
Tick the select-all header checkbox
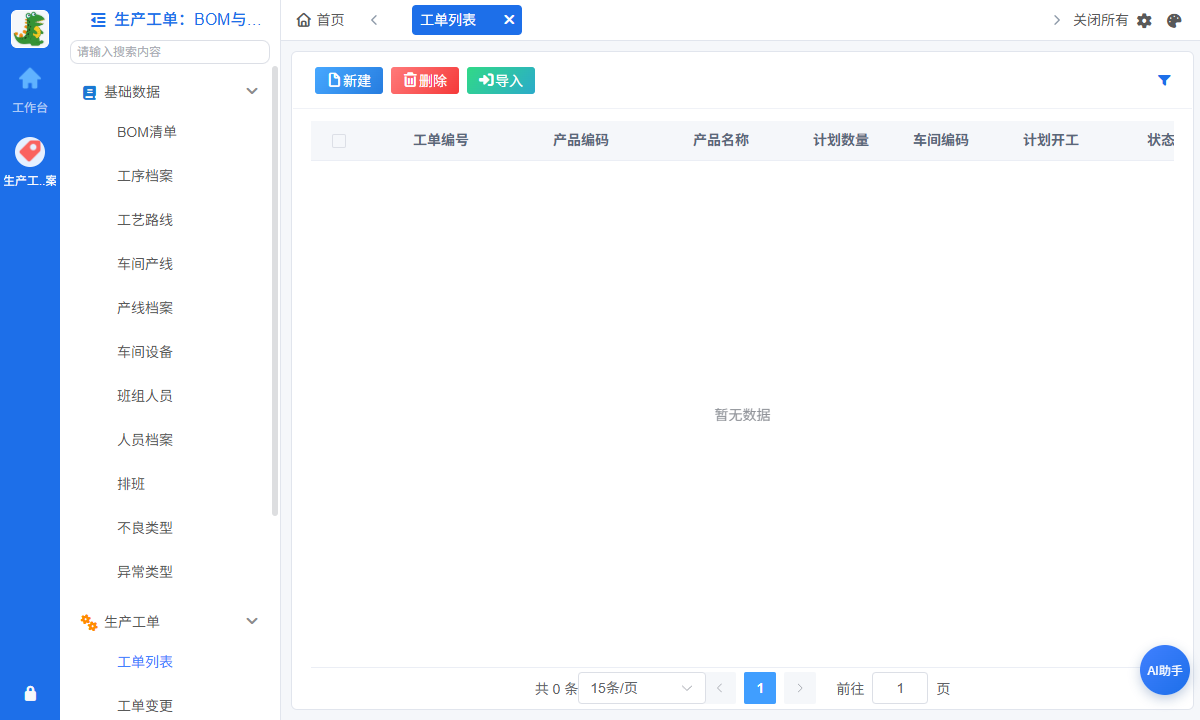click(339, 141)
